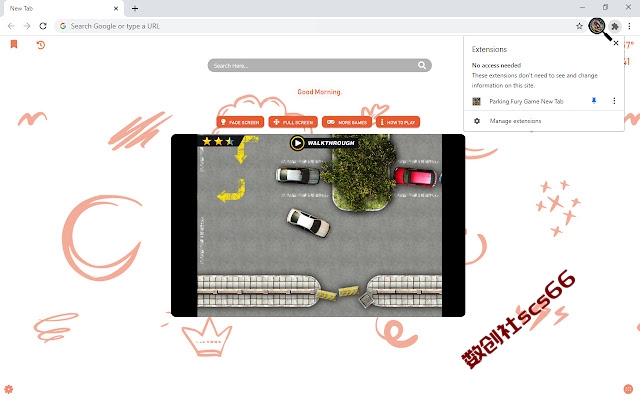The image size is (640, 400).
Task: Click the gear icon beside Manage extensions
Action: coord(477,121)
